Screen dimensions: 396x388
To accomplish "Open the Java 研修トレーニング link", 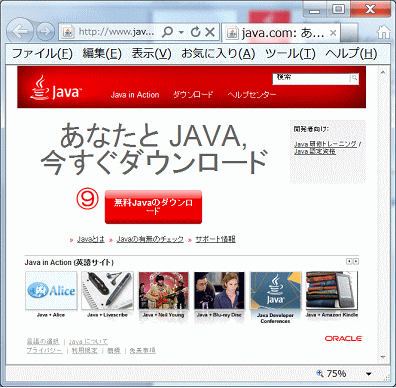I will pyautogui.click(x=325, y=144).
